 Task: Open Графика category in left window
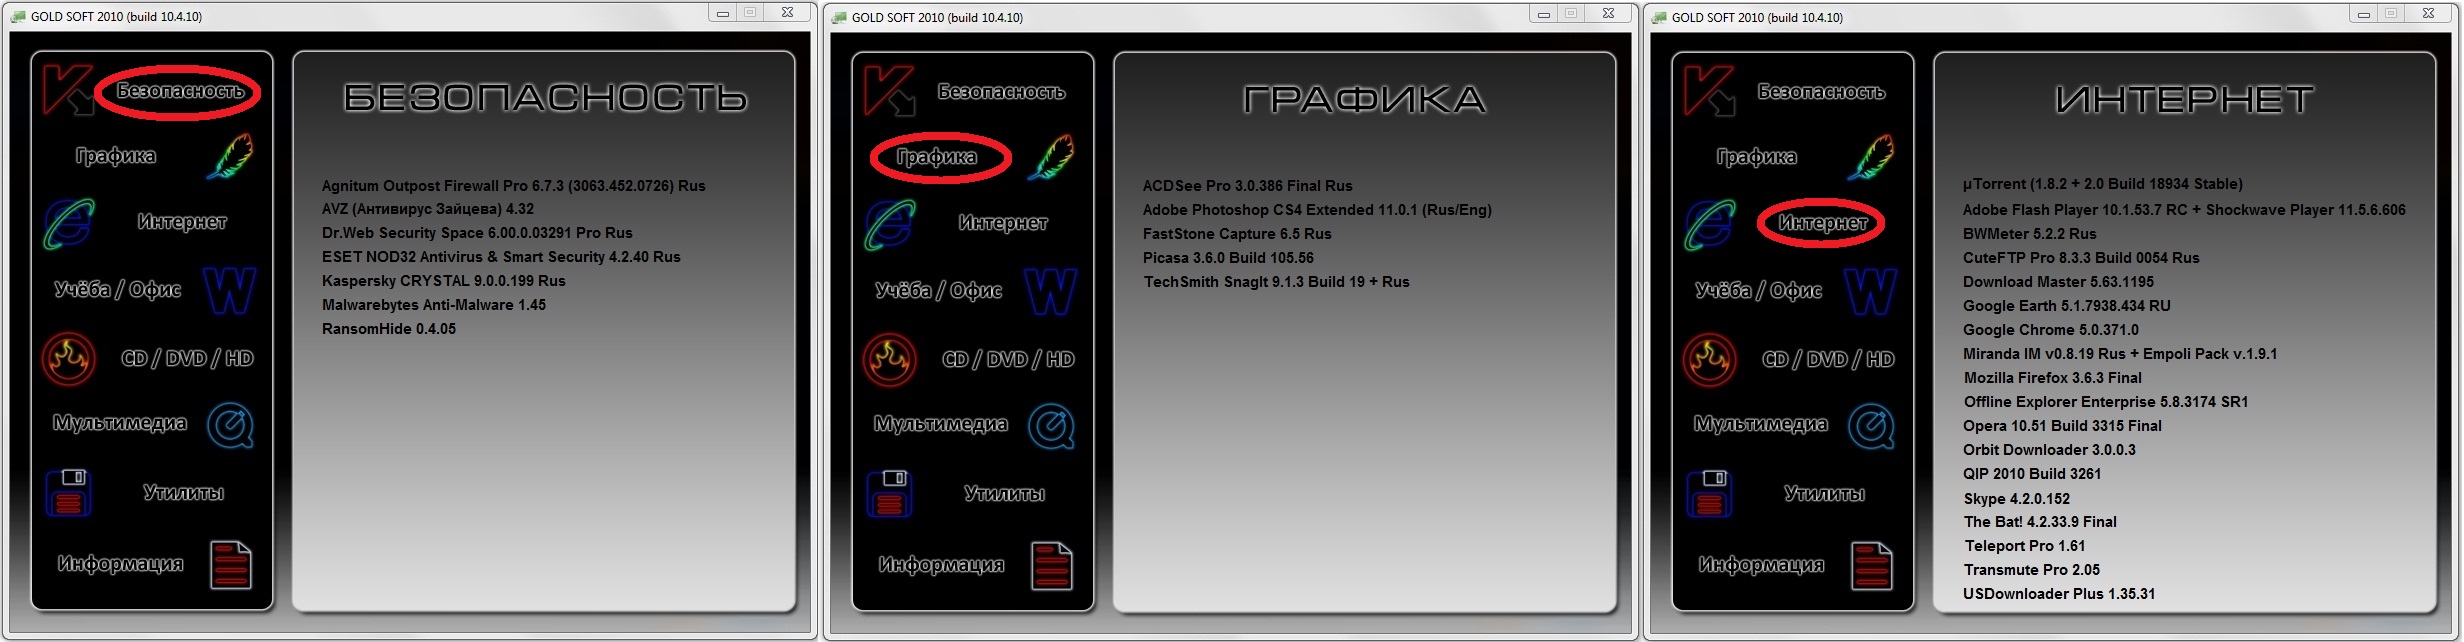click(116, 156)
